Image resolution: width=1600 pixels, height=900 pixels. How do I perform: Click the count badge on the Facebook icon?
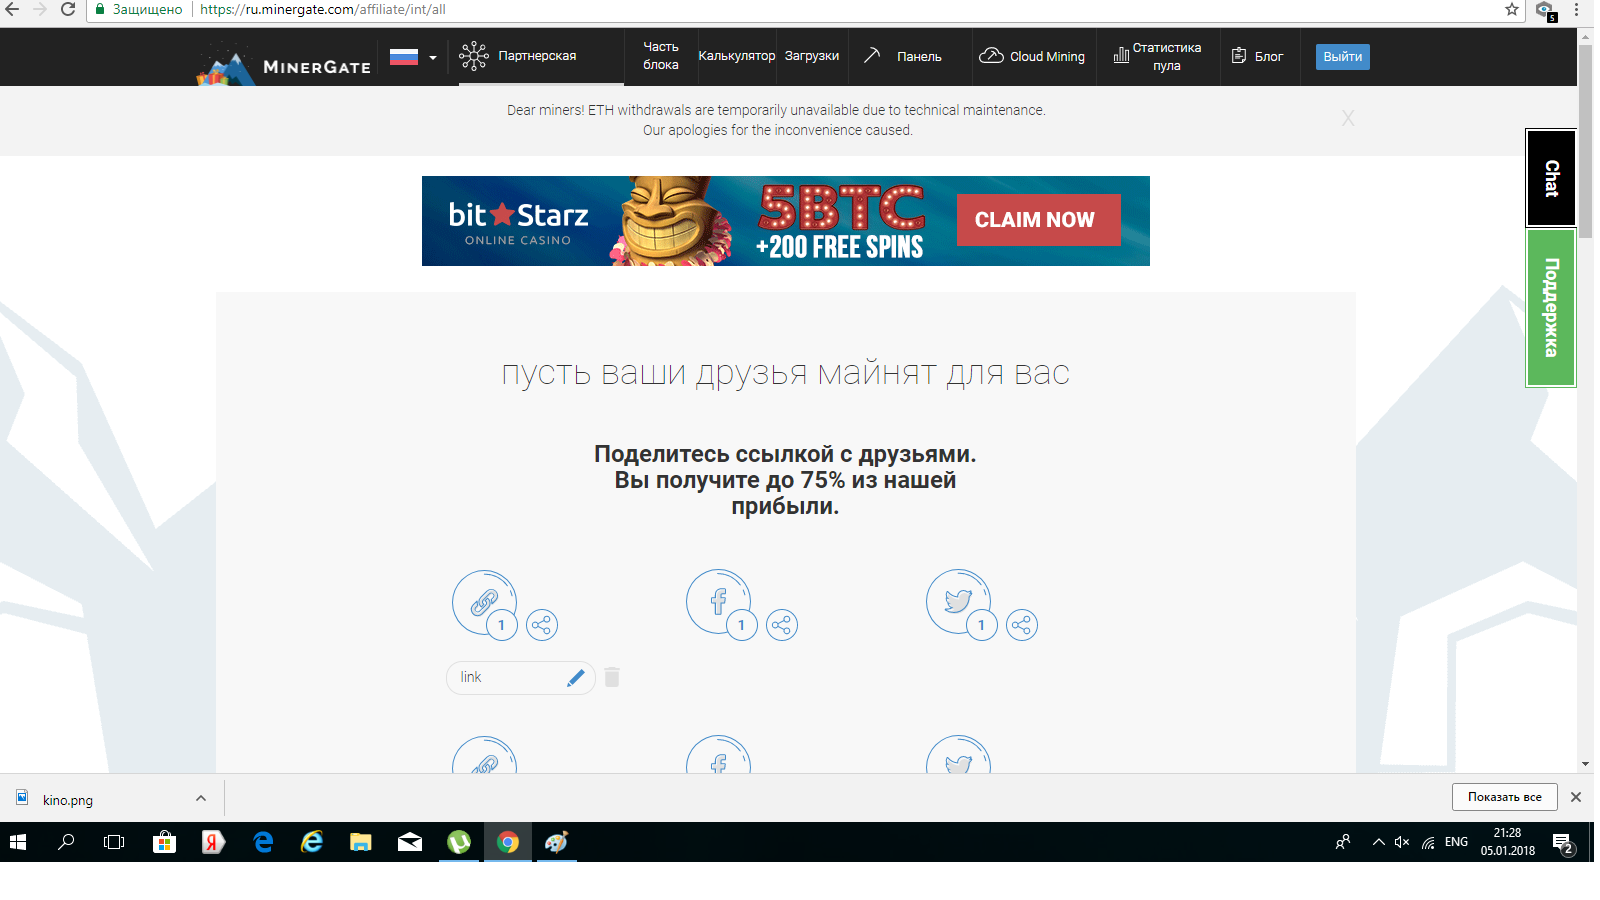(742, 625)
